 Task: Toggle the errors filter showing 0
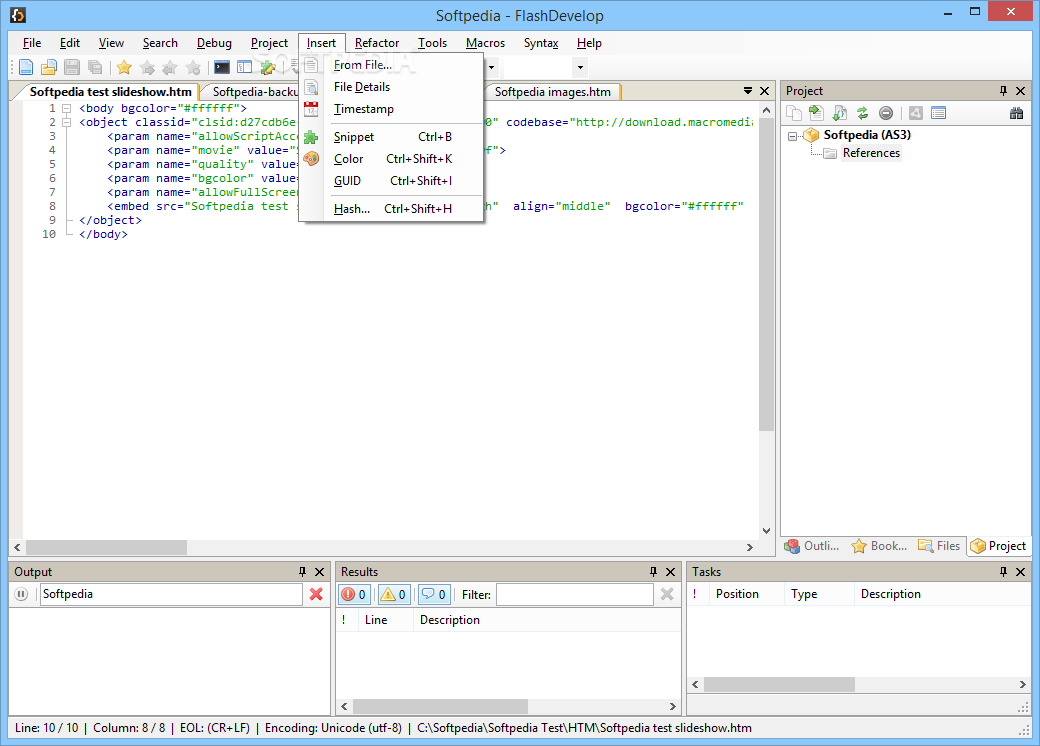tap(354, 594)
